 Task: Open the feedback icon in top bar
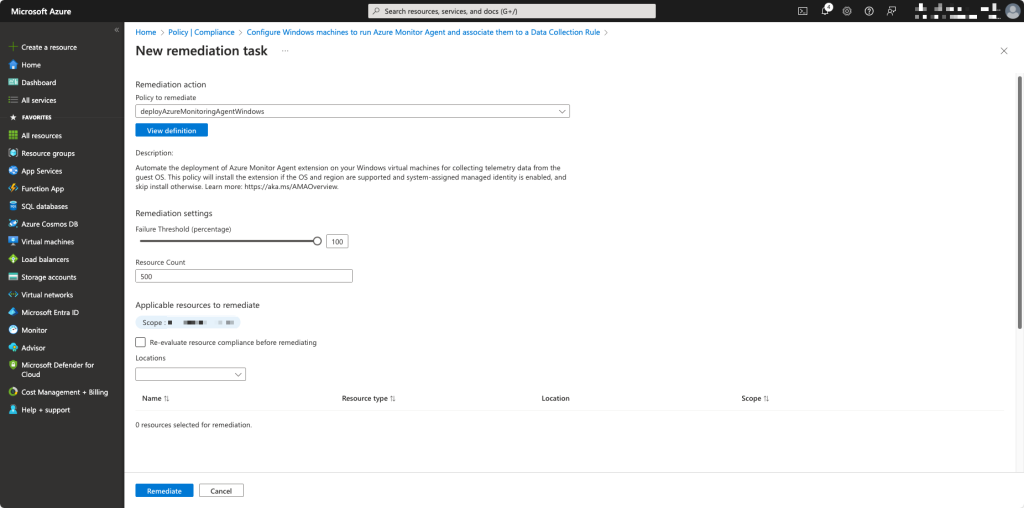point(891,11)
